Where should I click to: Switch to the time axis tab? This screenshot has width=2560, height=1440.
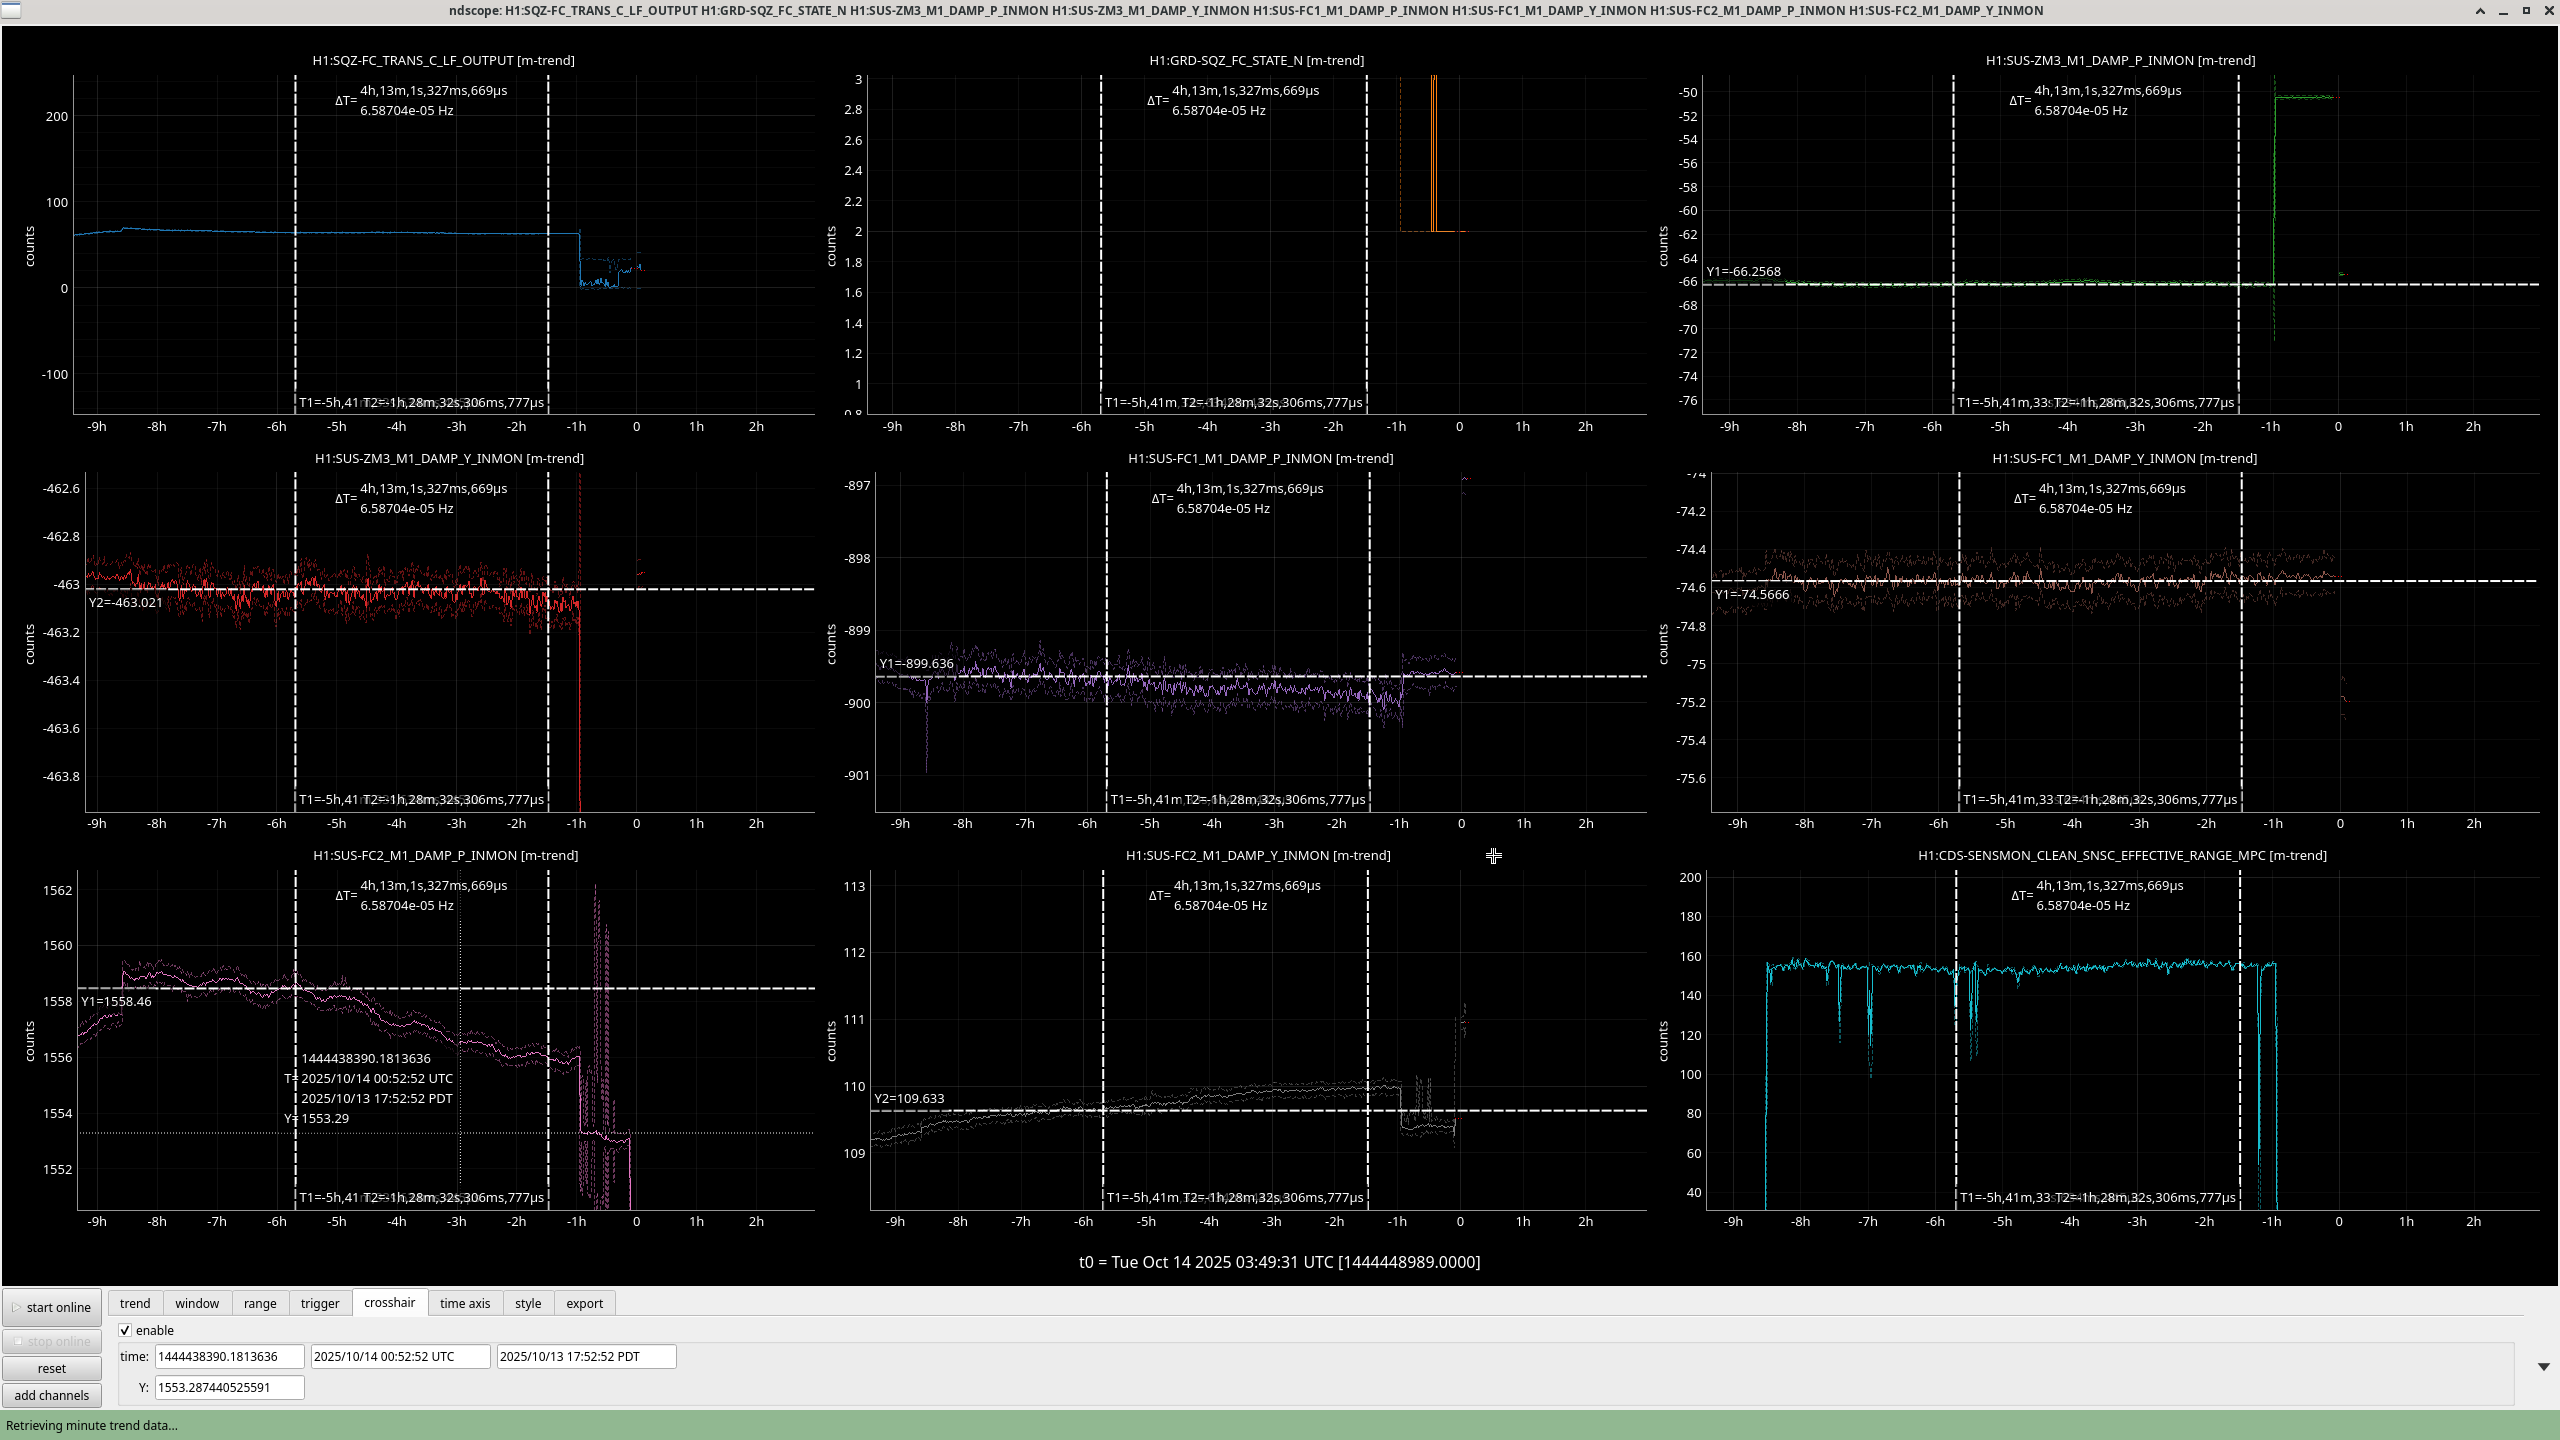pos(465,1303)
